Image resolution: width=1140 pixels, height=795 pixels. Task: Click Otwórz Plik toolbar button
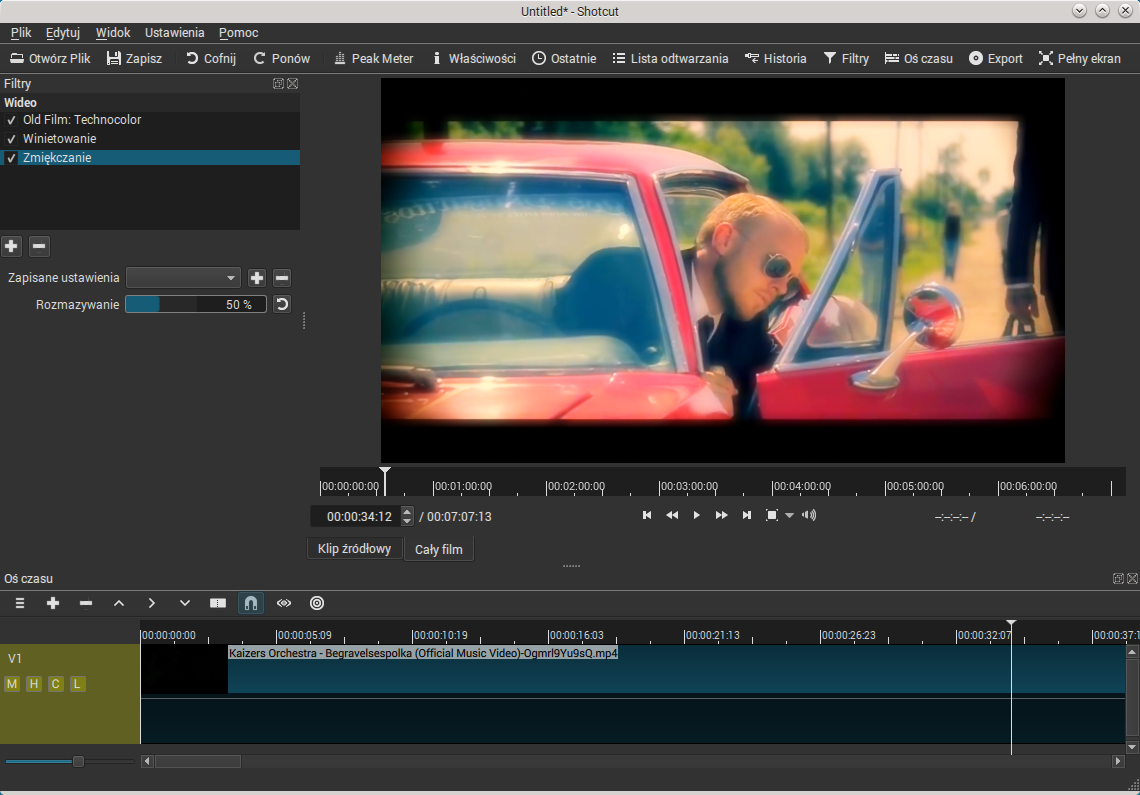click(50, 58)
